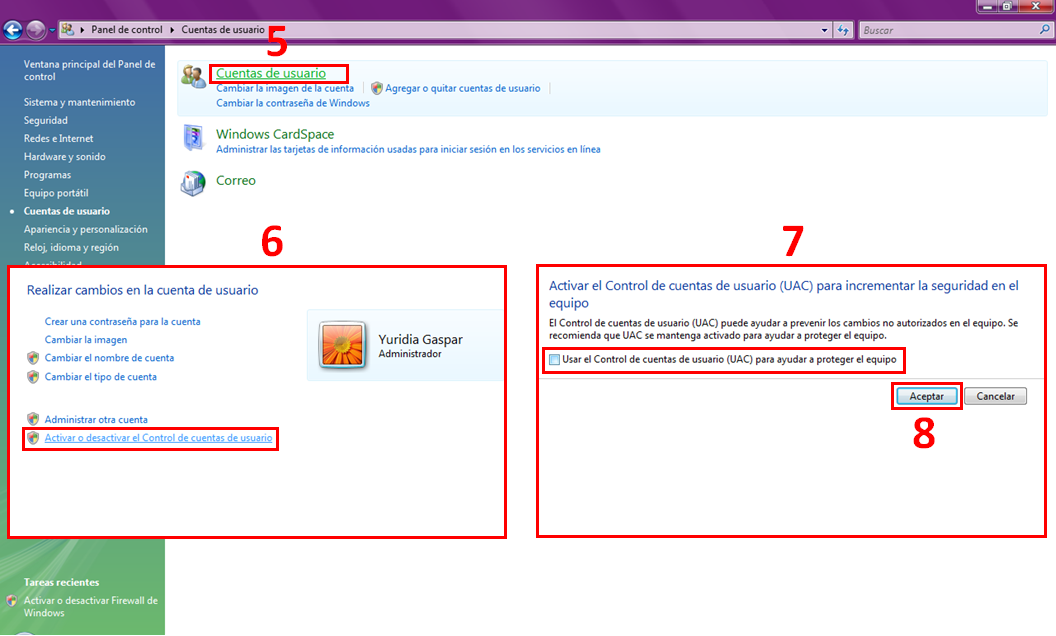Click the Back navigation arrow button

tap(13, 30)
